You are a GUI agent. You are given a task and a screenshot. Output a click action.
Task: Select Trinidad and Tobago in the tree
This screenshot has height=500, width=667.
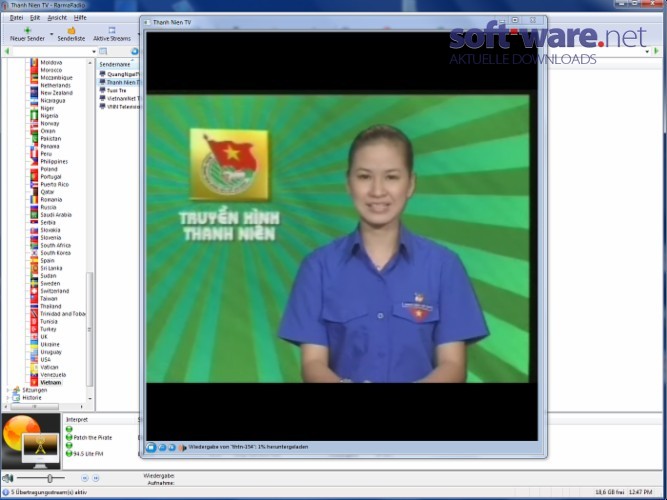coord(63,314)
